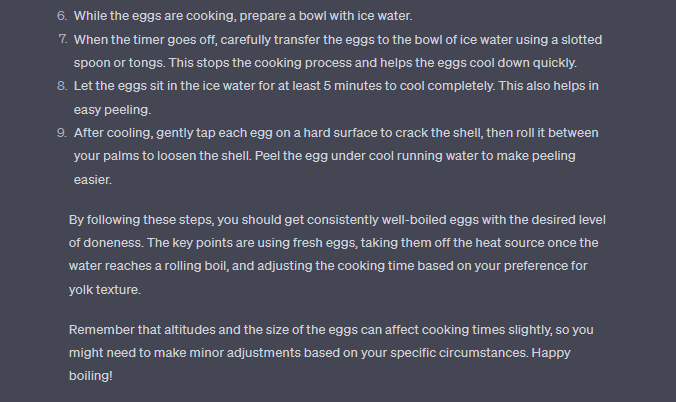Click the list number 6 marker
The width and height of the screenshot is (676, 402).
click(x=61, y=17)
